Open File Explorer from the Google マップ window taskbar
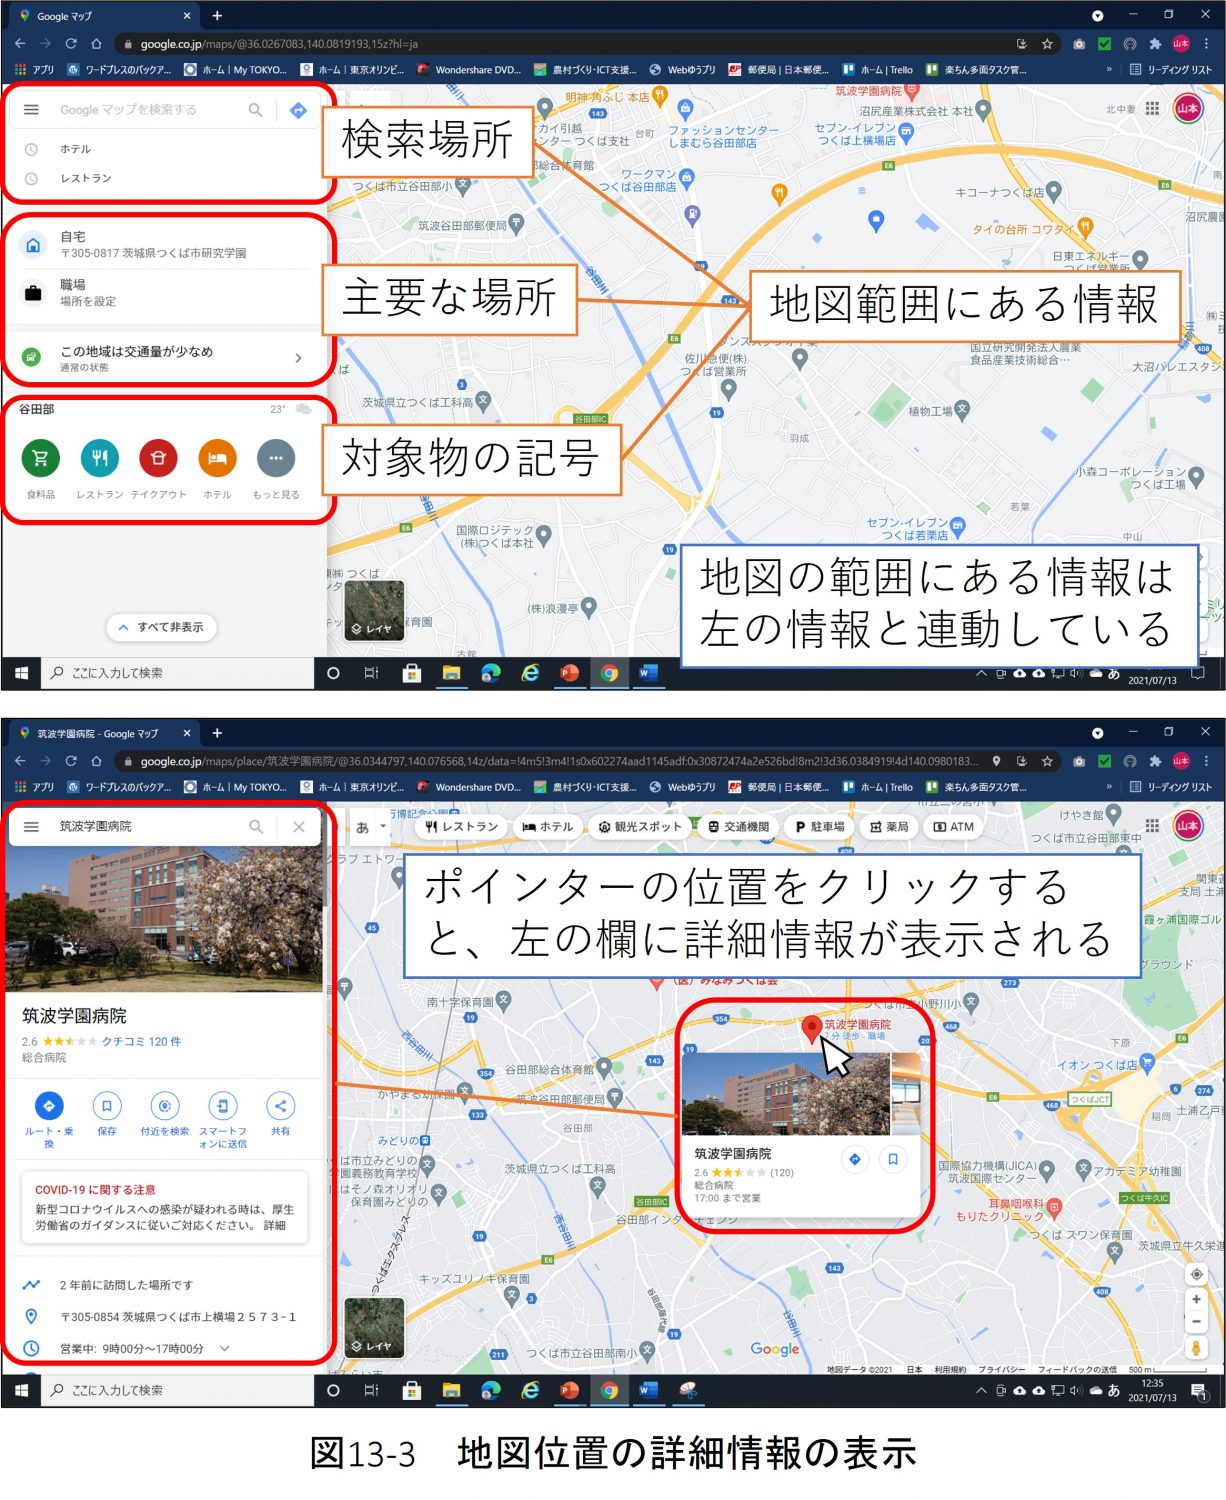Screen dimensions: 1226x1500 (x=451, y=673)
